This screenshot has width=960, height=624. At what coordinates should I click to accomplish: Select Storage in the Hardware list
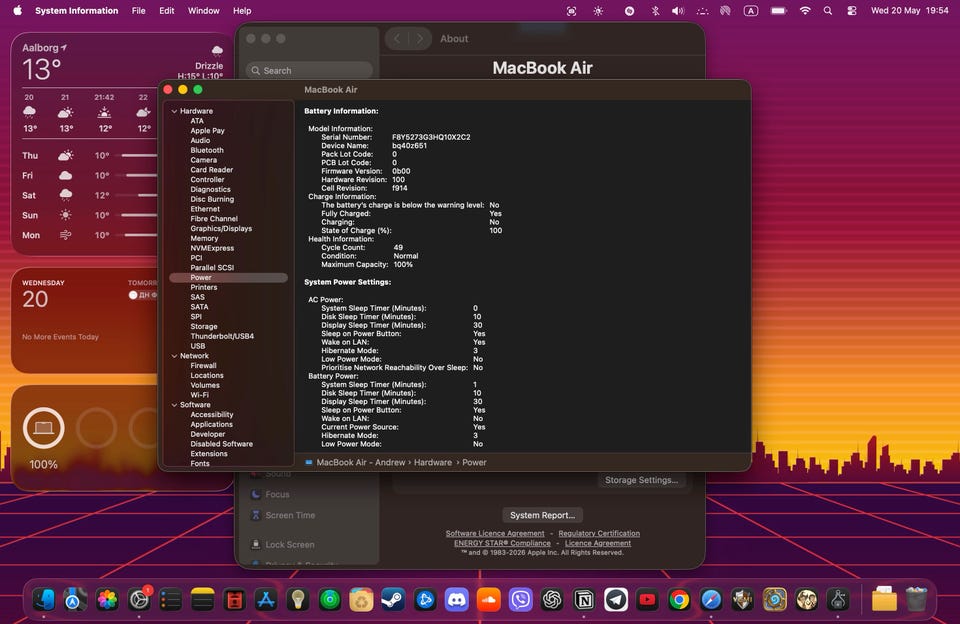(x=204, y=327)
